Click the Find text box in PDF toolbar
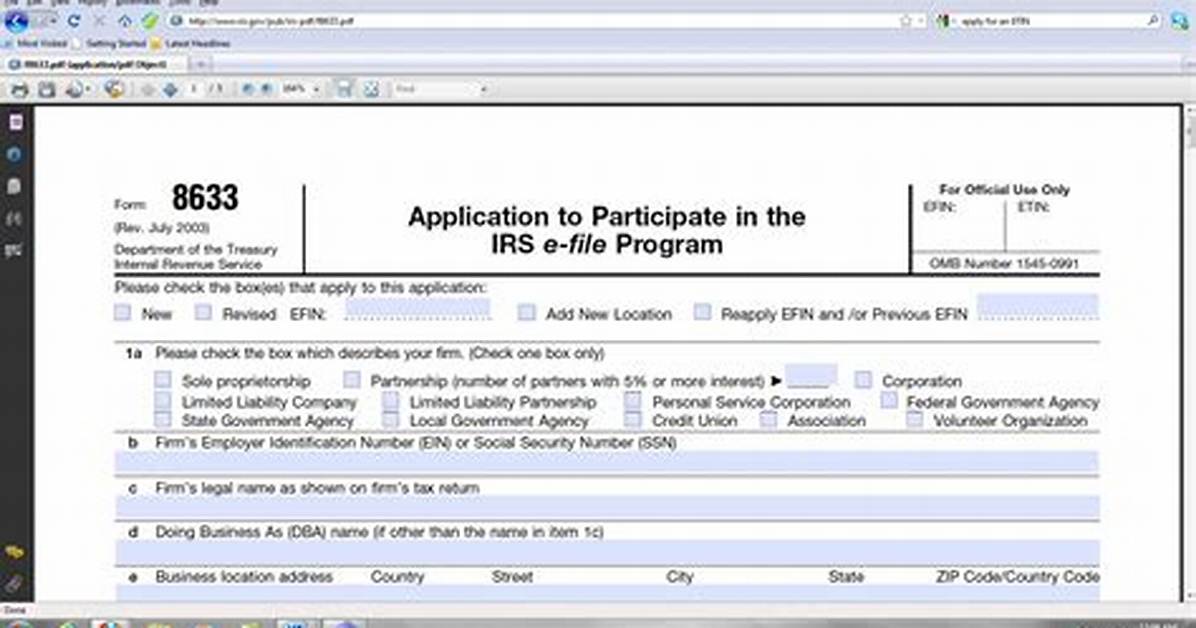Screen dimensions: 1196x628 (x=435, y=89)
